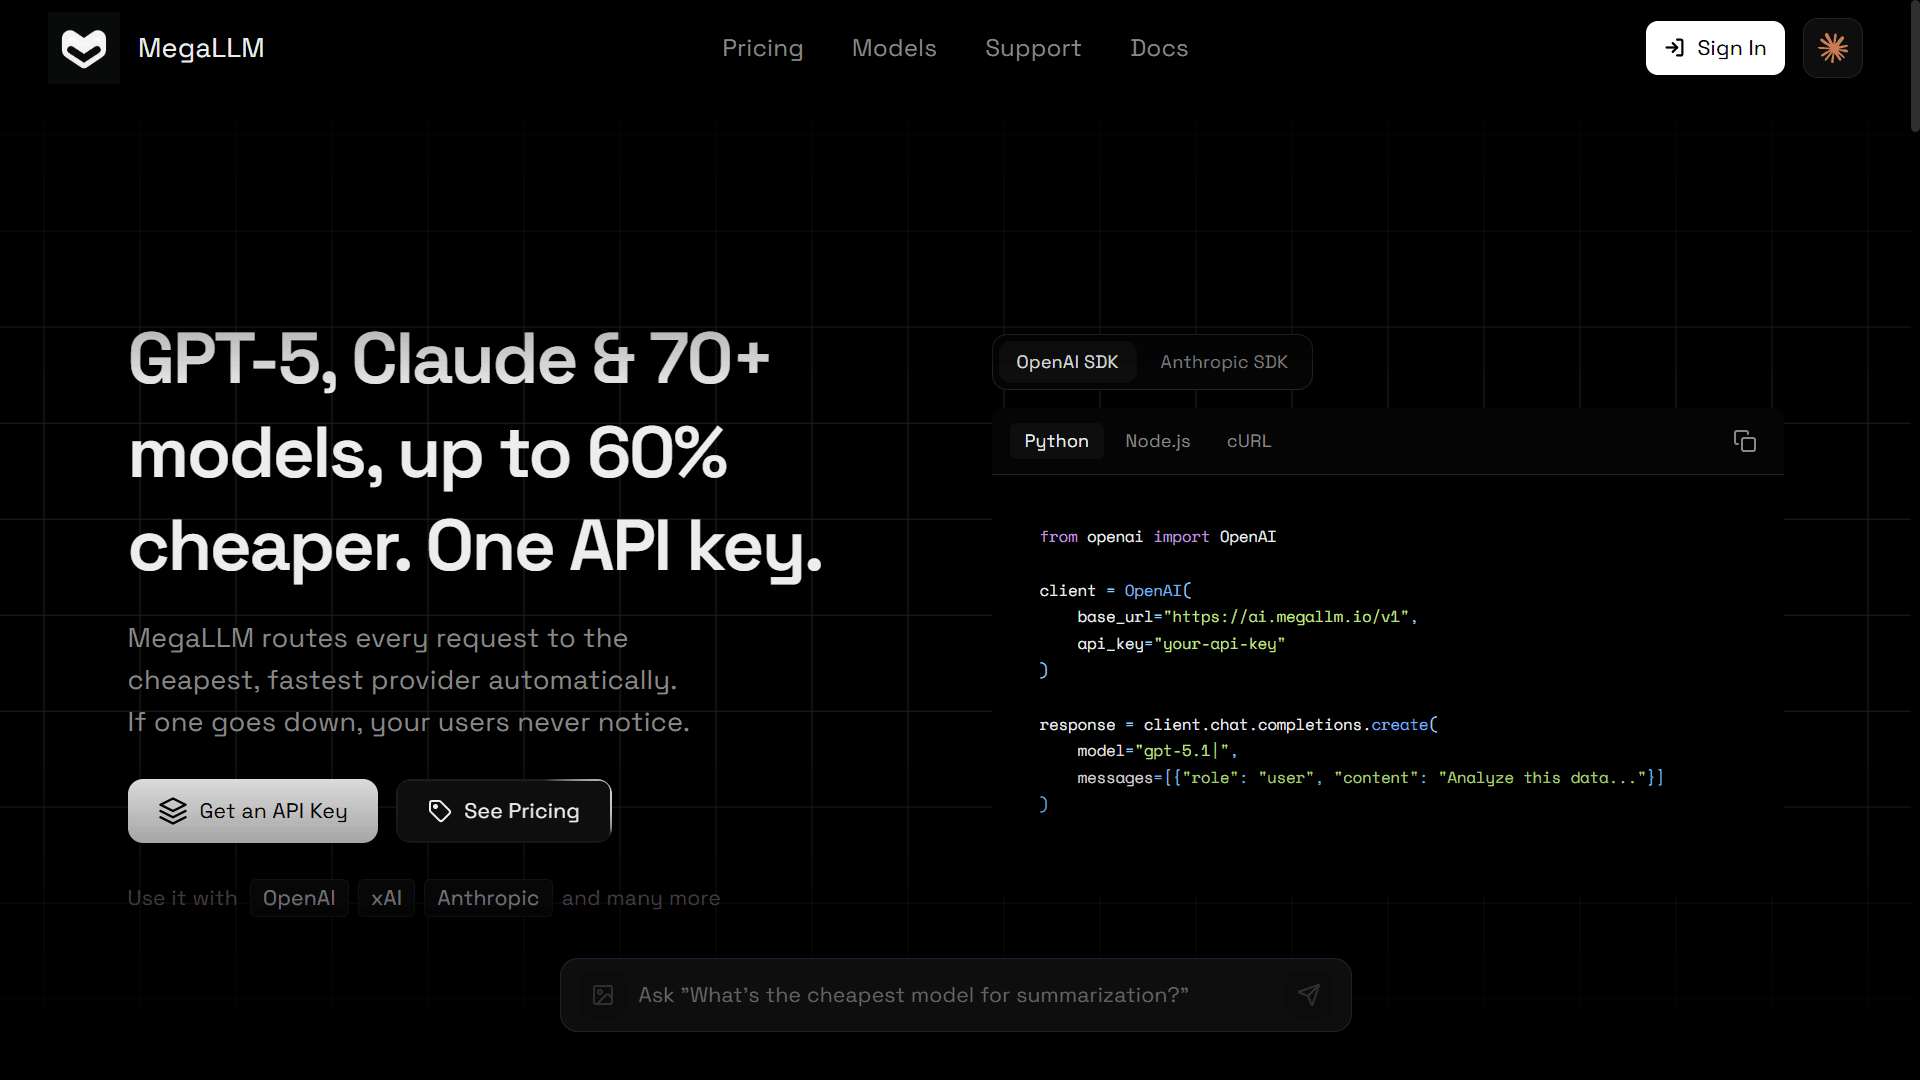This screenshot has width=1920, height=1080.
Task: Open the Pricing nav link
Action: coord(763,48)
